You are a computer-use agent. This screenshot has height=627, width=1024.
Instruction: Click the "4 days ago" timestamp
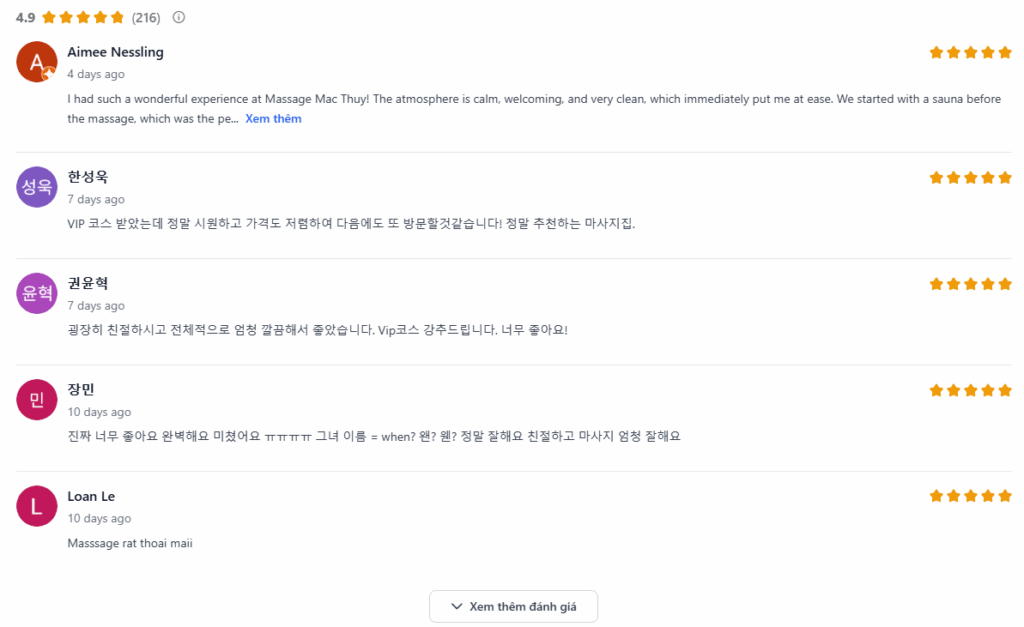[x=96, y=74]
